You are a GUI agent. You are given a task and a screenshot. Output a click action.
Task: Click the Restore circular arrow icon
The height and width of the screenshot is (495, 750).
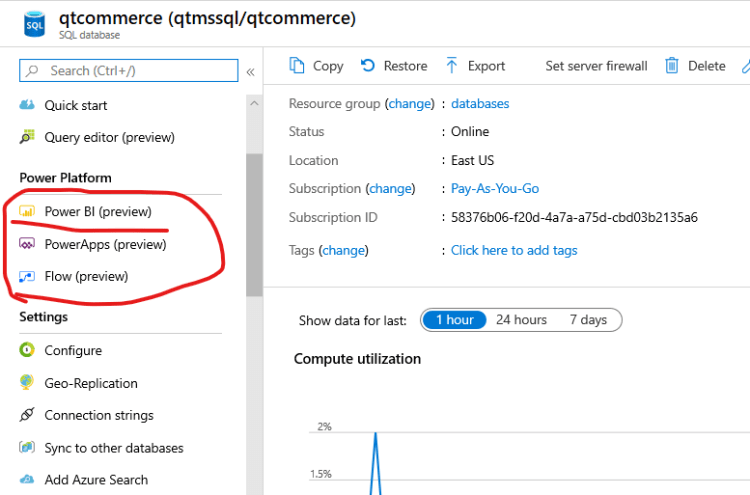coord(368,66)
